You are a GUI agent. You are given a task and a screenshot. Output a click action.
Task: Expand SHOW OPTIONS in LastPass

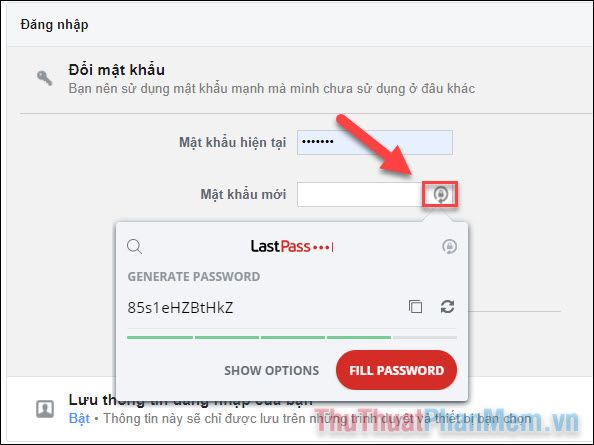(272, 370)
